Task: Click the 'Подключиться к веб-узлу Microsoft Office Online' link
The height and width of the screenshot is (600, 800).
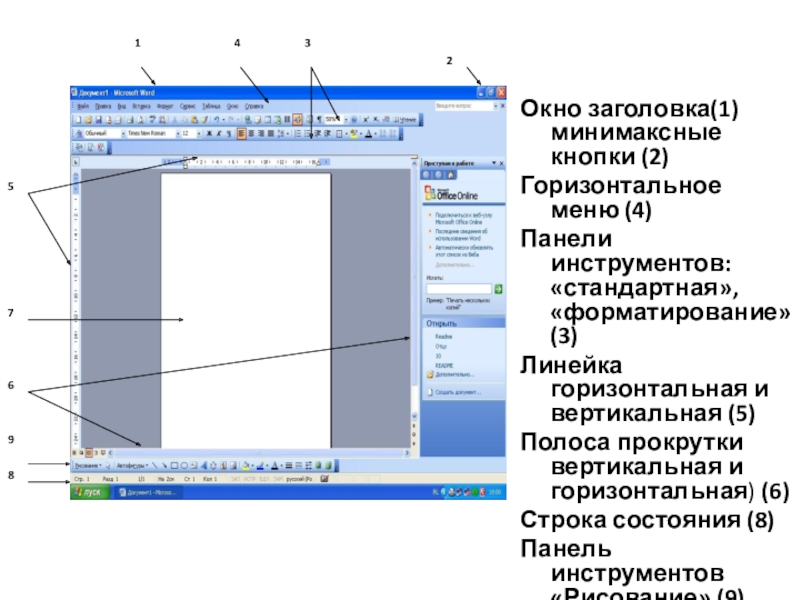Action: (x=463, y=218)
